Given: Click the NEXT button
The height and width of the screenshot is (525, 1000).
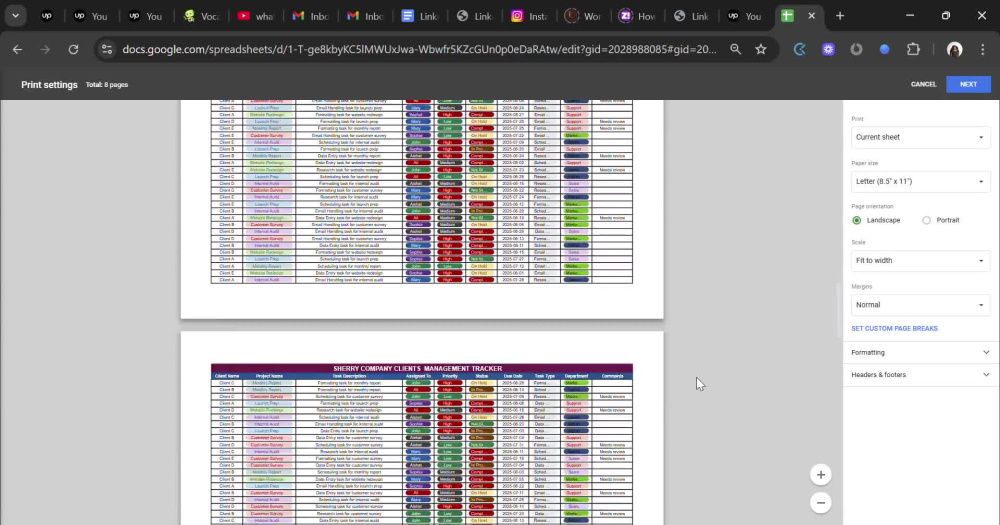Looking at the screenshot, I should [968, 84].
